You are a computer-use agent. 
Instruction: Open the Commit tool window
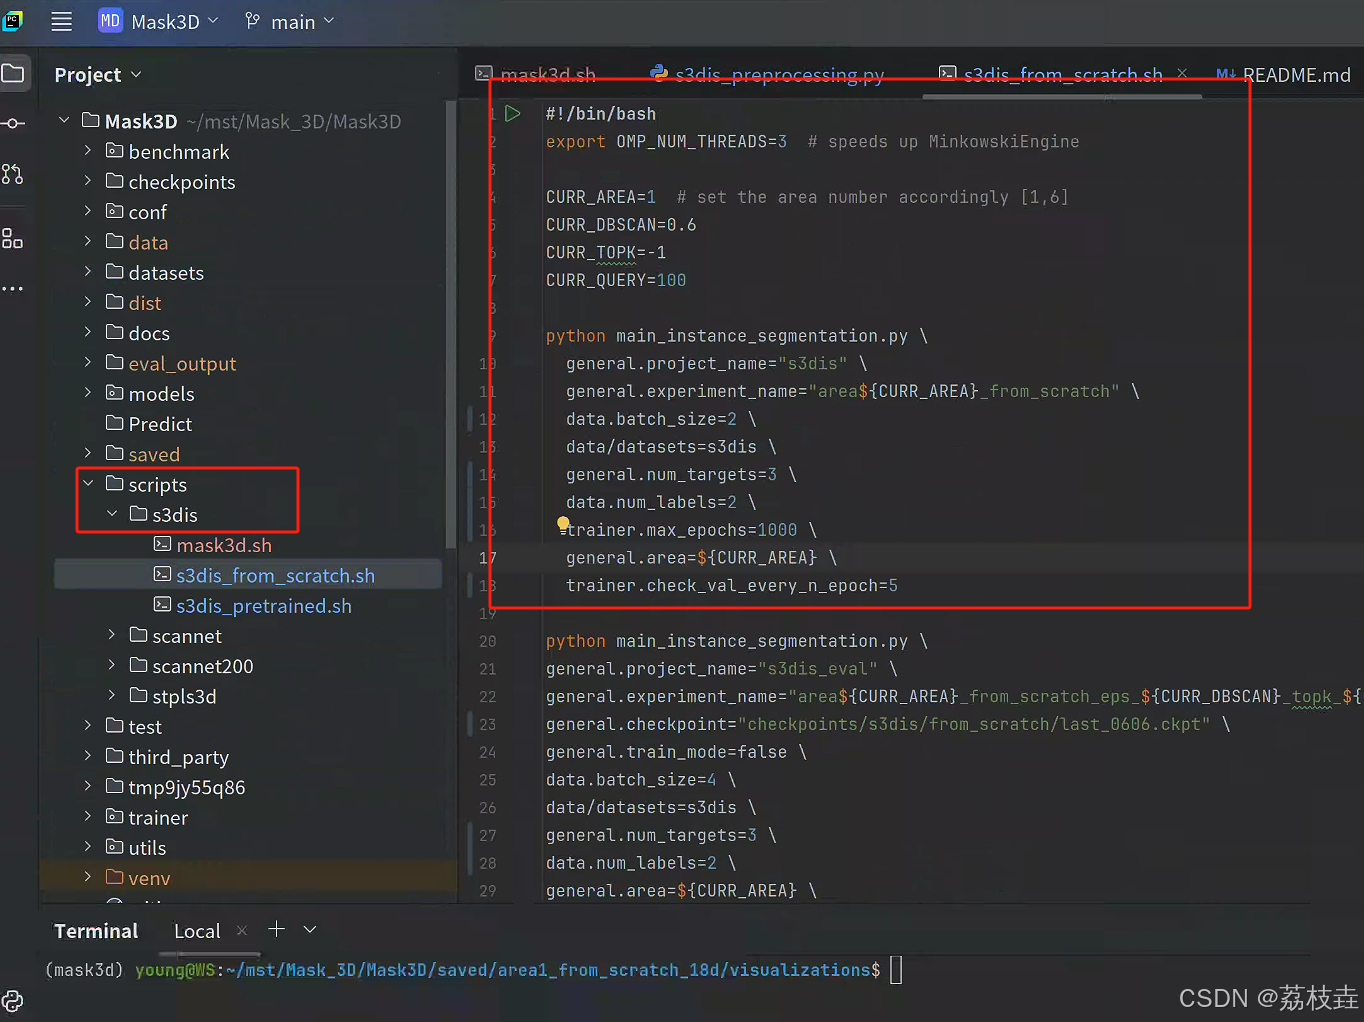[x=13, y=124]
